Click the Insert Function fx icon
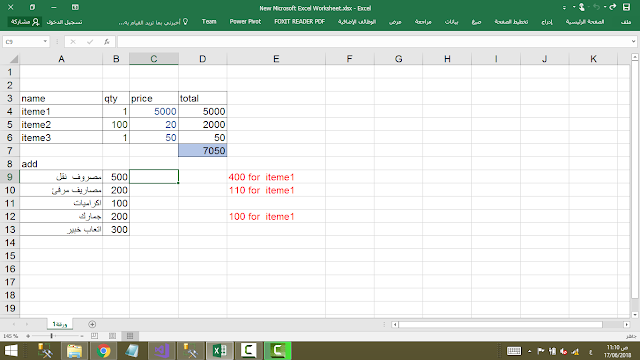Image resolution: width=640 pixels, height=360 pixels. [x=107, y=42]
